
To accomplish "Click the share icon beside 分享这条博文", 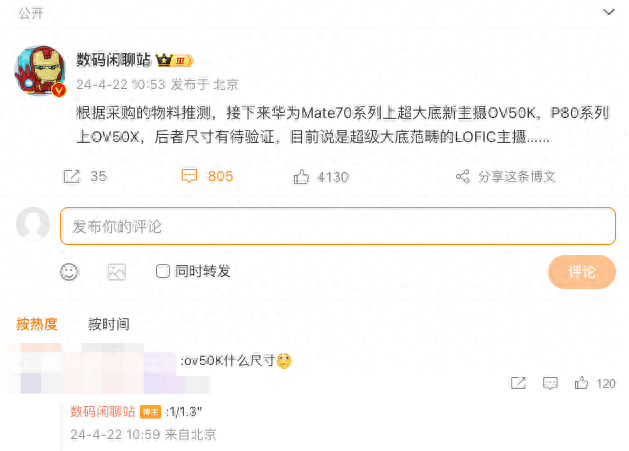I will tap(463, 177).
